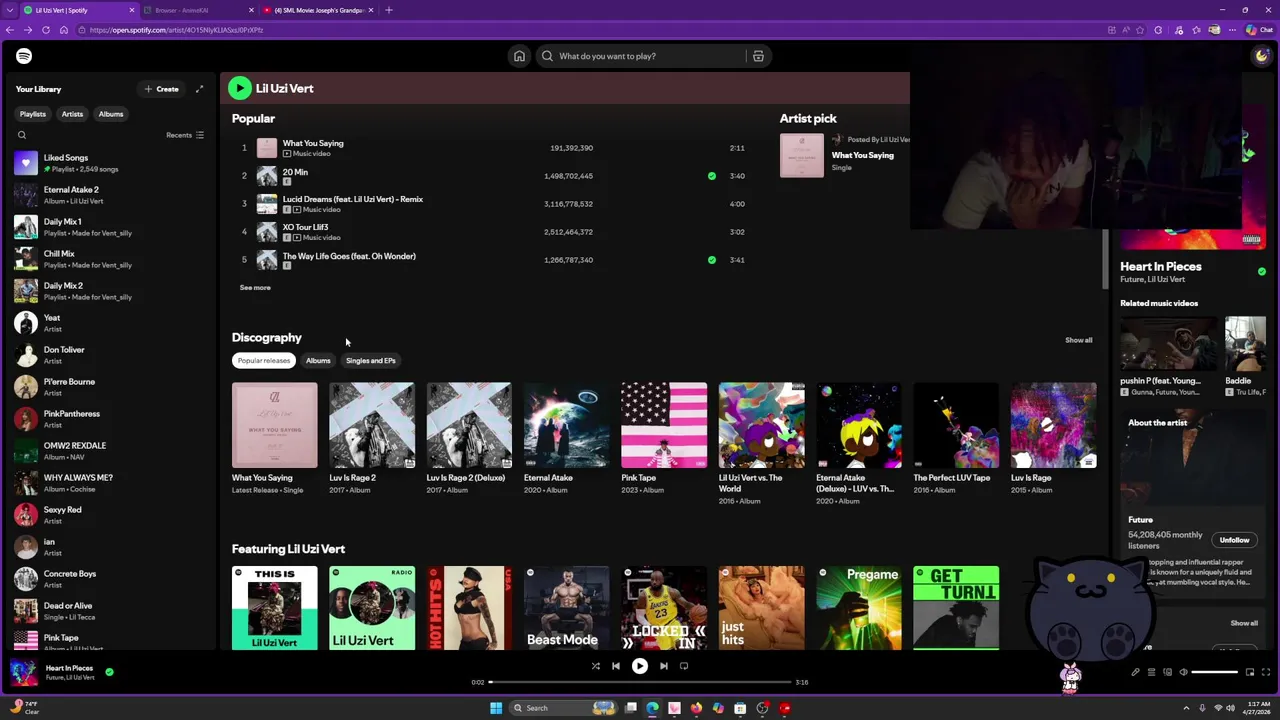
Task: Toggle saved checkmark for Heart In Pieces panel
Action: [1261, 272]
